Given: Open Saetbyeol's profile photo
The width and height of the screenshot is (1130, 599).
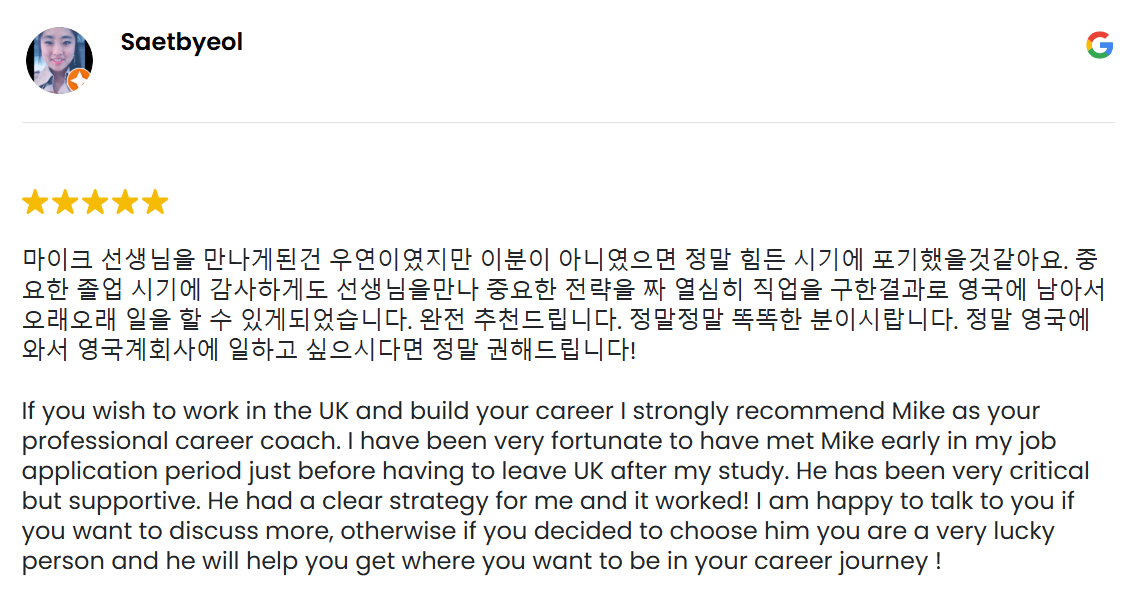Looking at the screenshot, I should click(58, 59).
